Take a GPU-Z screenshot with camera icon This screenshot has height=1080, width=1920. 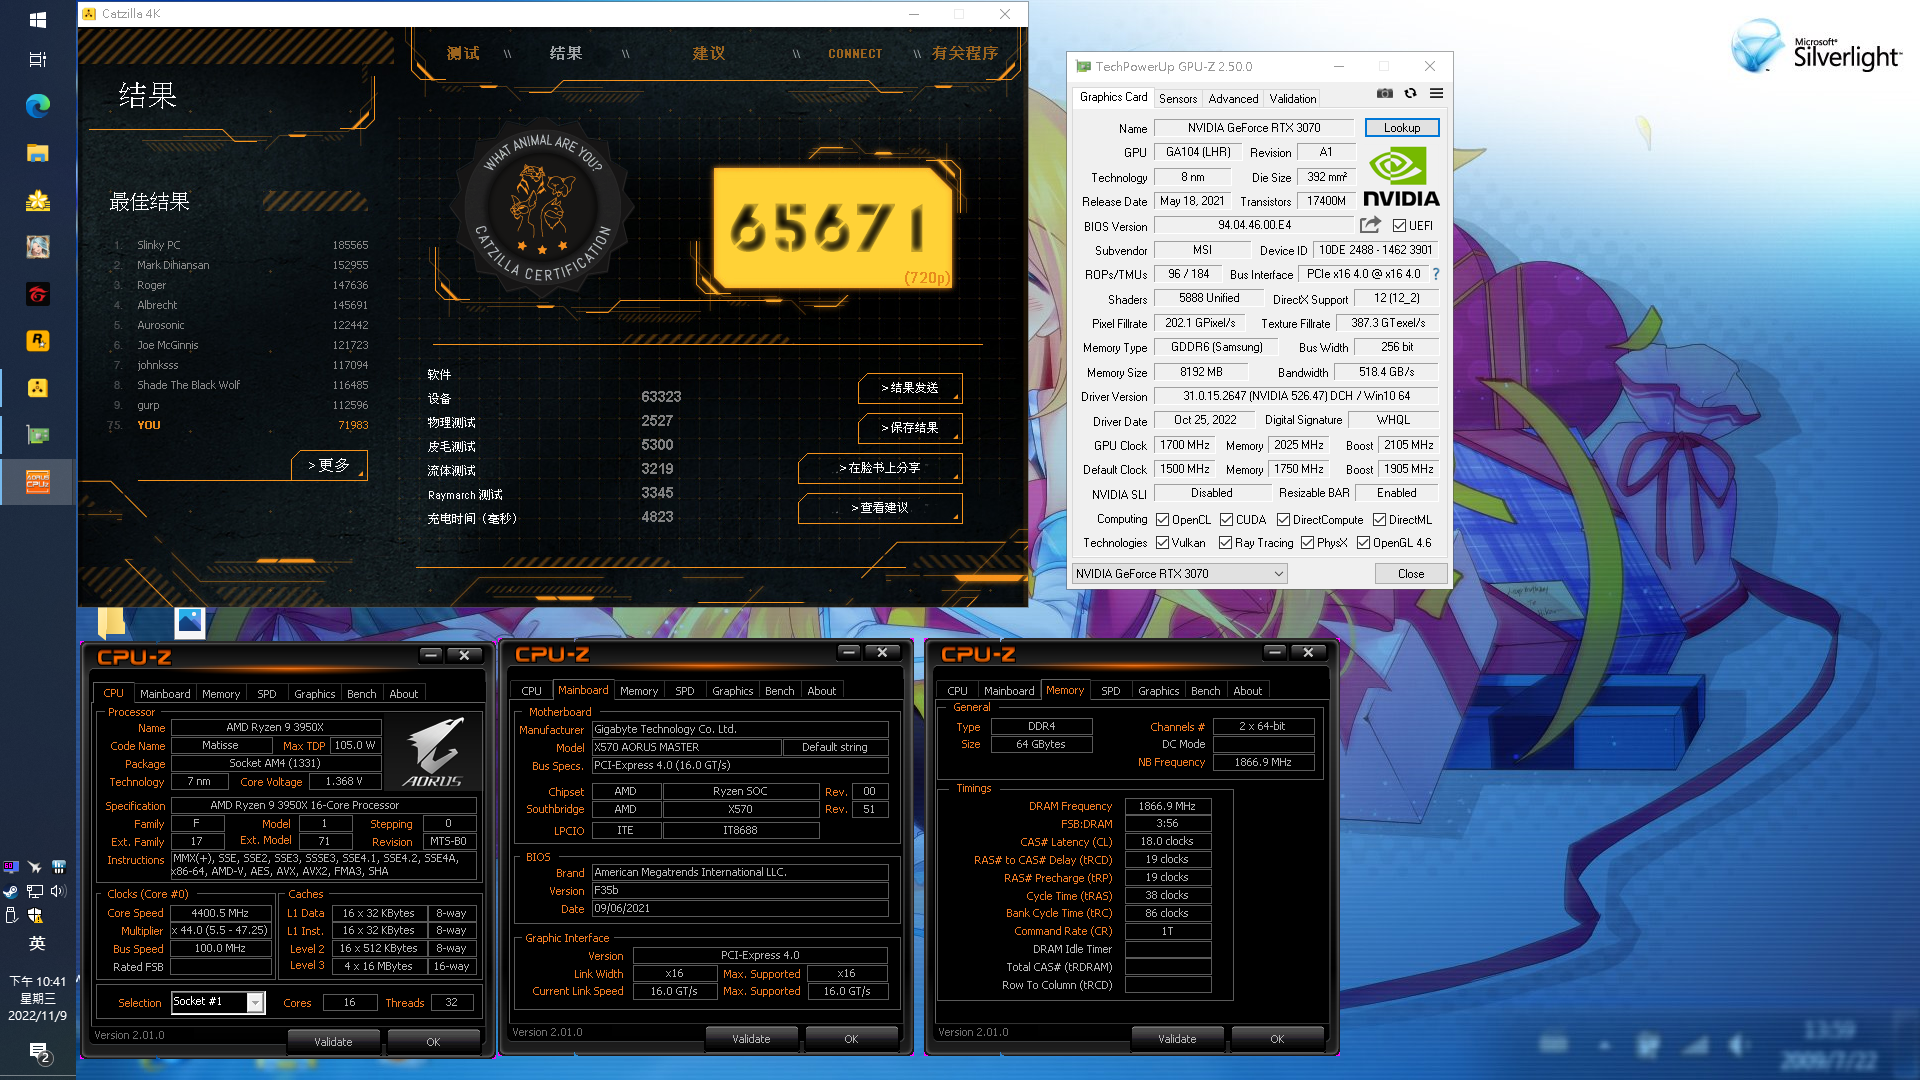(1384, 93)
